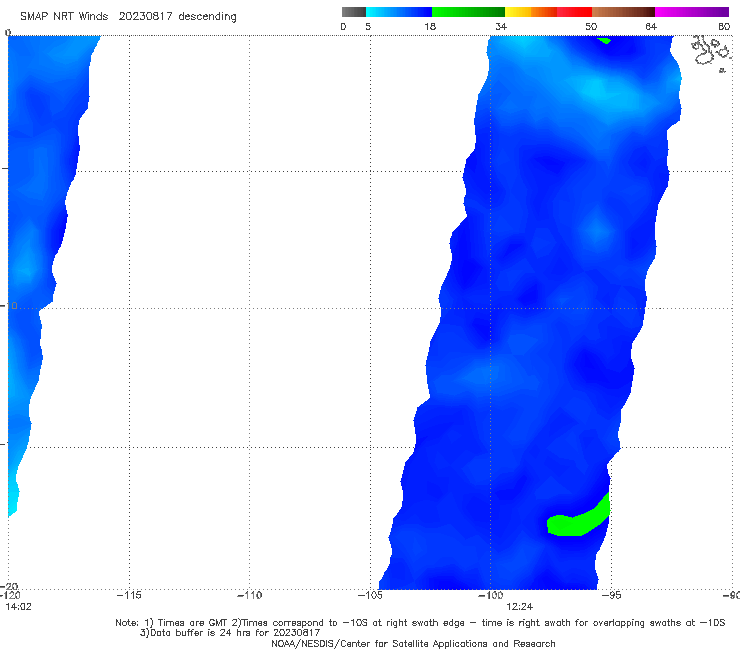
Task: Click the color bar label '5'
Action: pyautogui.click(x=368, y=27)
